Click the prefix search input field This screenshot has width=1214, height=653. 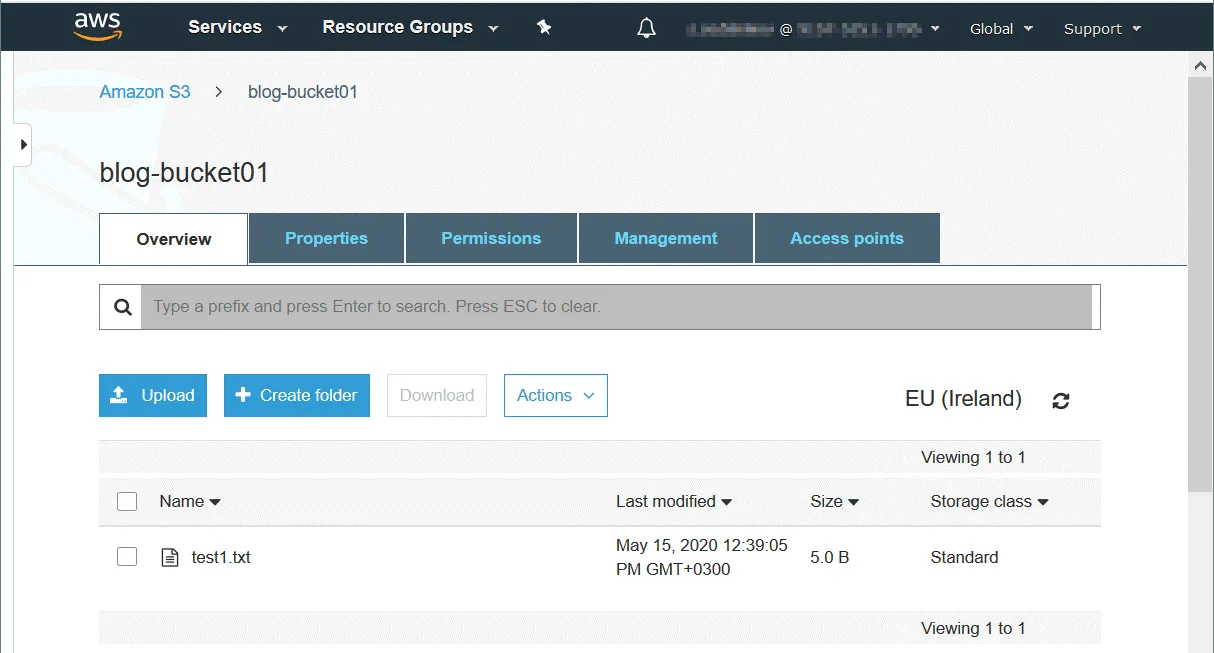coord(615,307)
